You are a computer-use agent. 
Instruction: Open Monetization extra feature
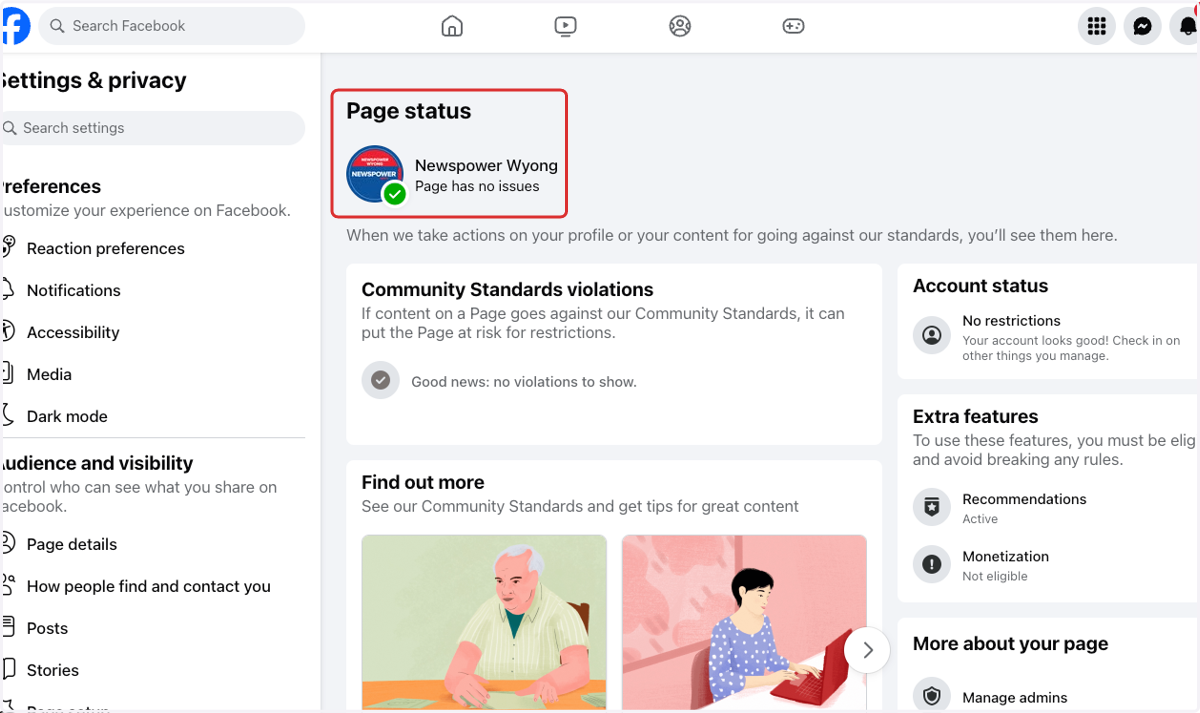pos(1055,565)
